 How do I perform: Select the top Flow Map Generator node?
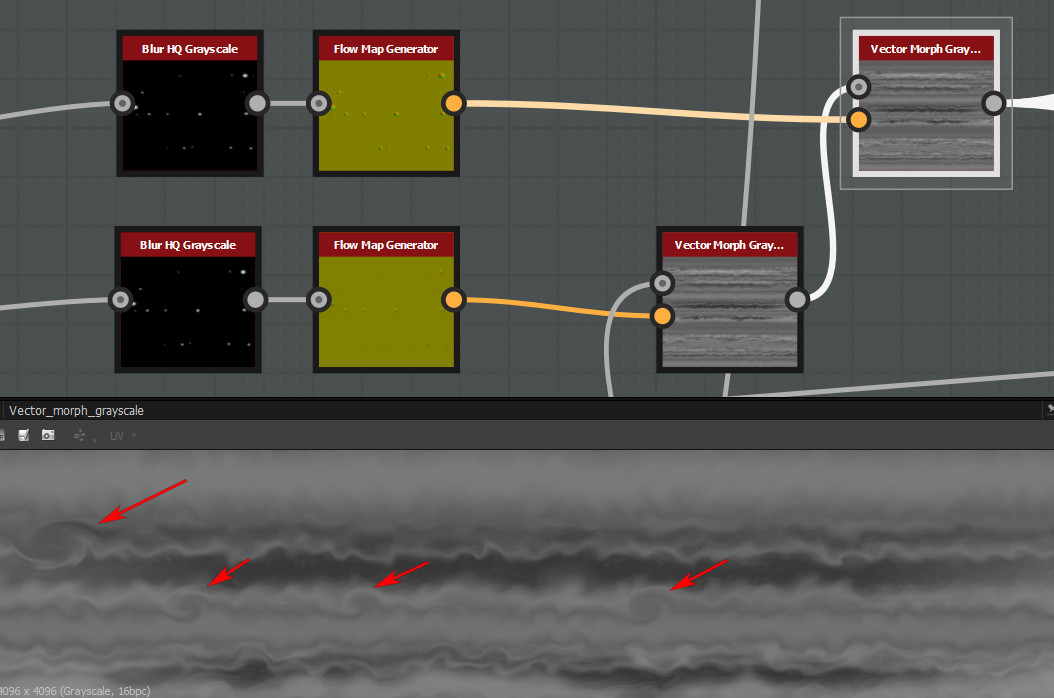tap(386, 104)
